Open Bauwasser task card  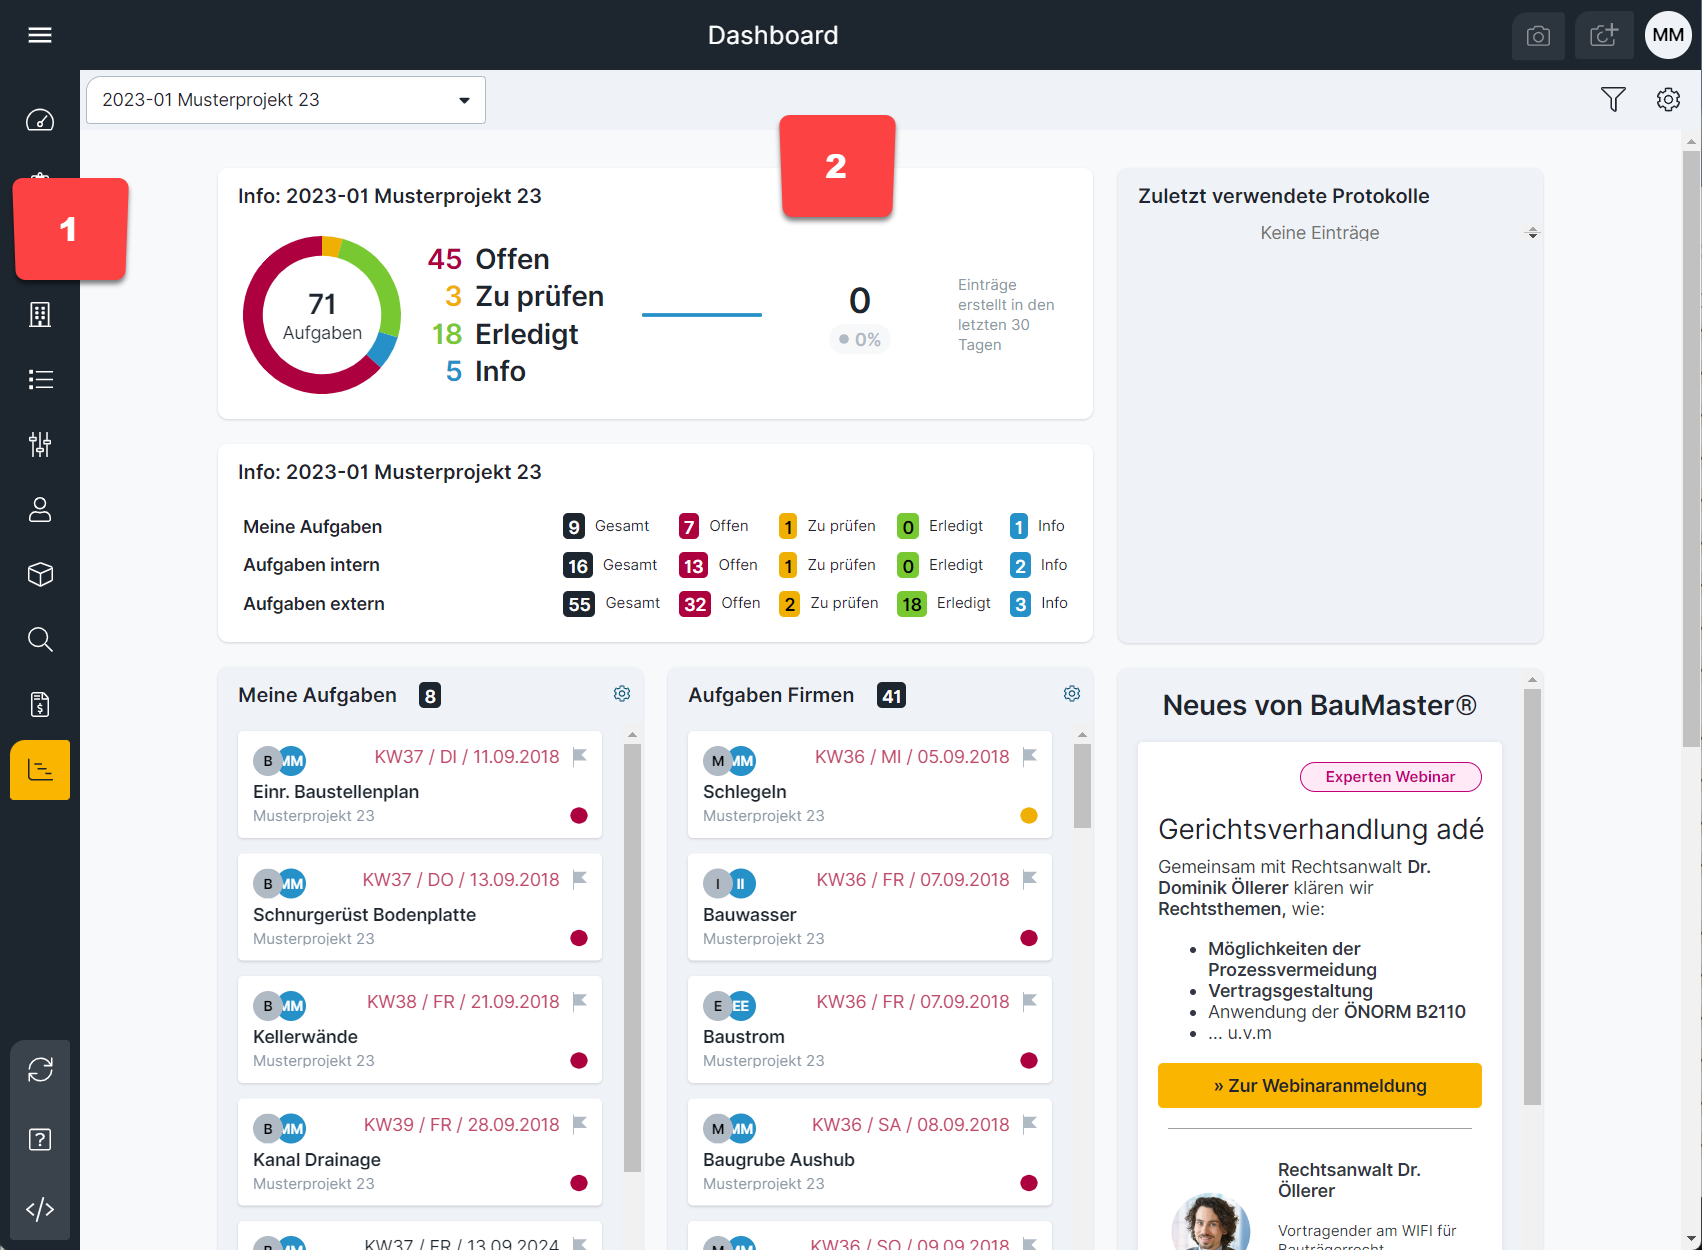(870, 907)
